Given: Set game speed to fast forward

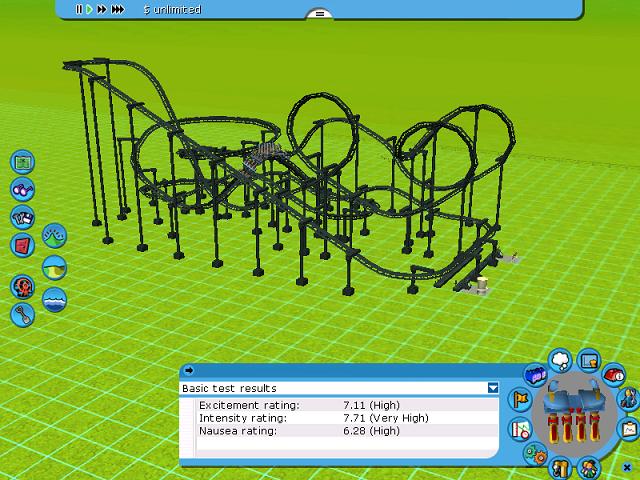Looking at the screenshot, I should (x=102, y=9).
